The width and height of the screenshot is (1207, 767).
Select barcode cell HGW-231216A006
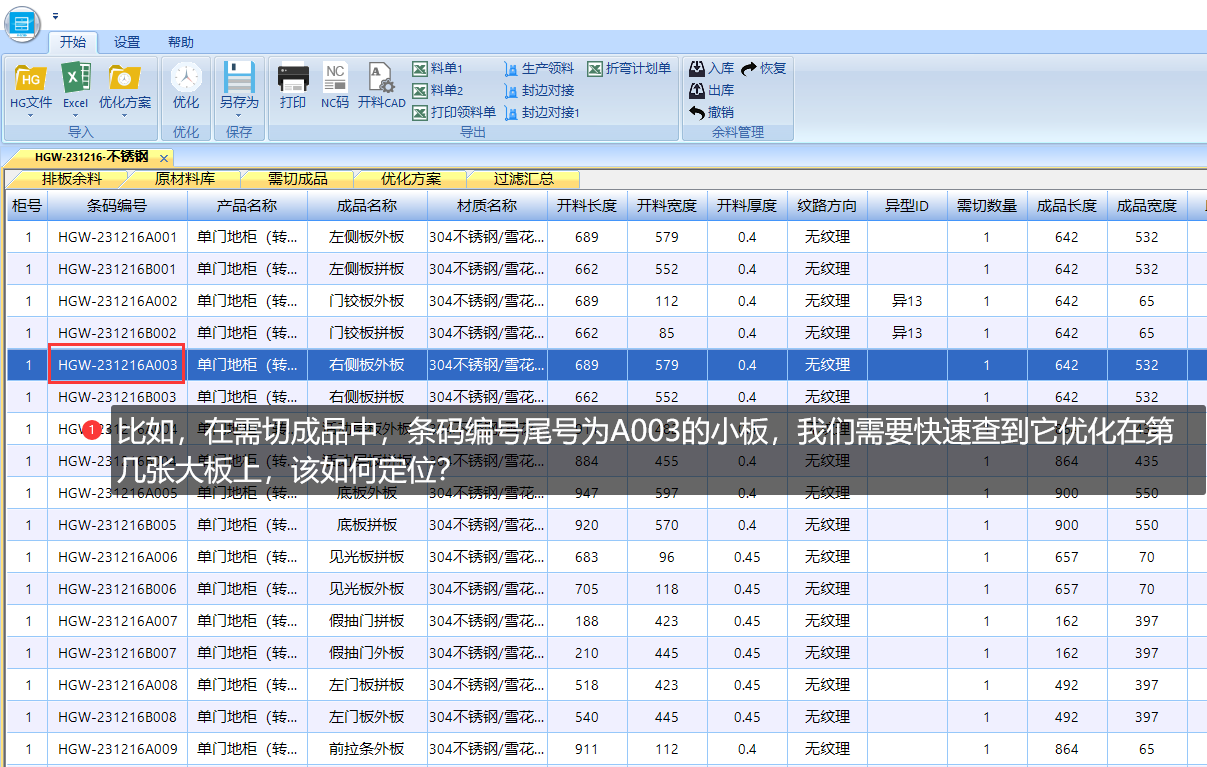click(x=117, y=557)
